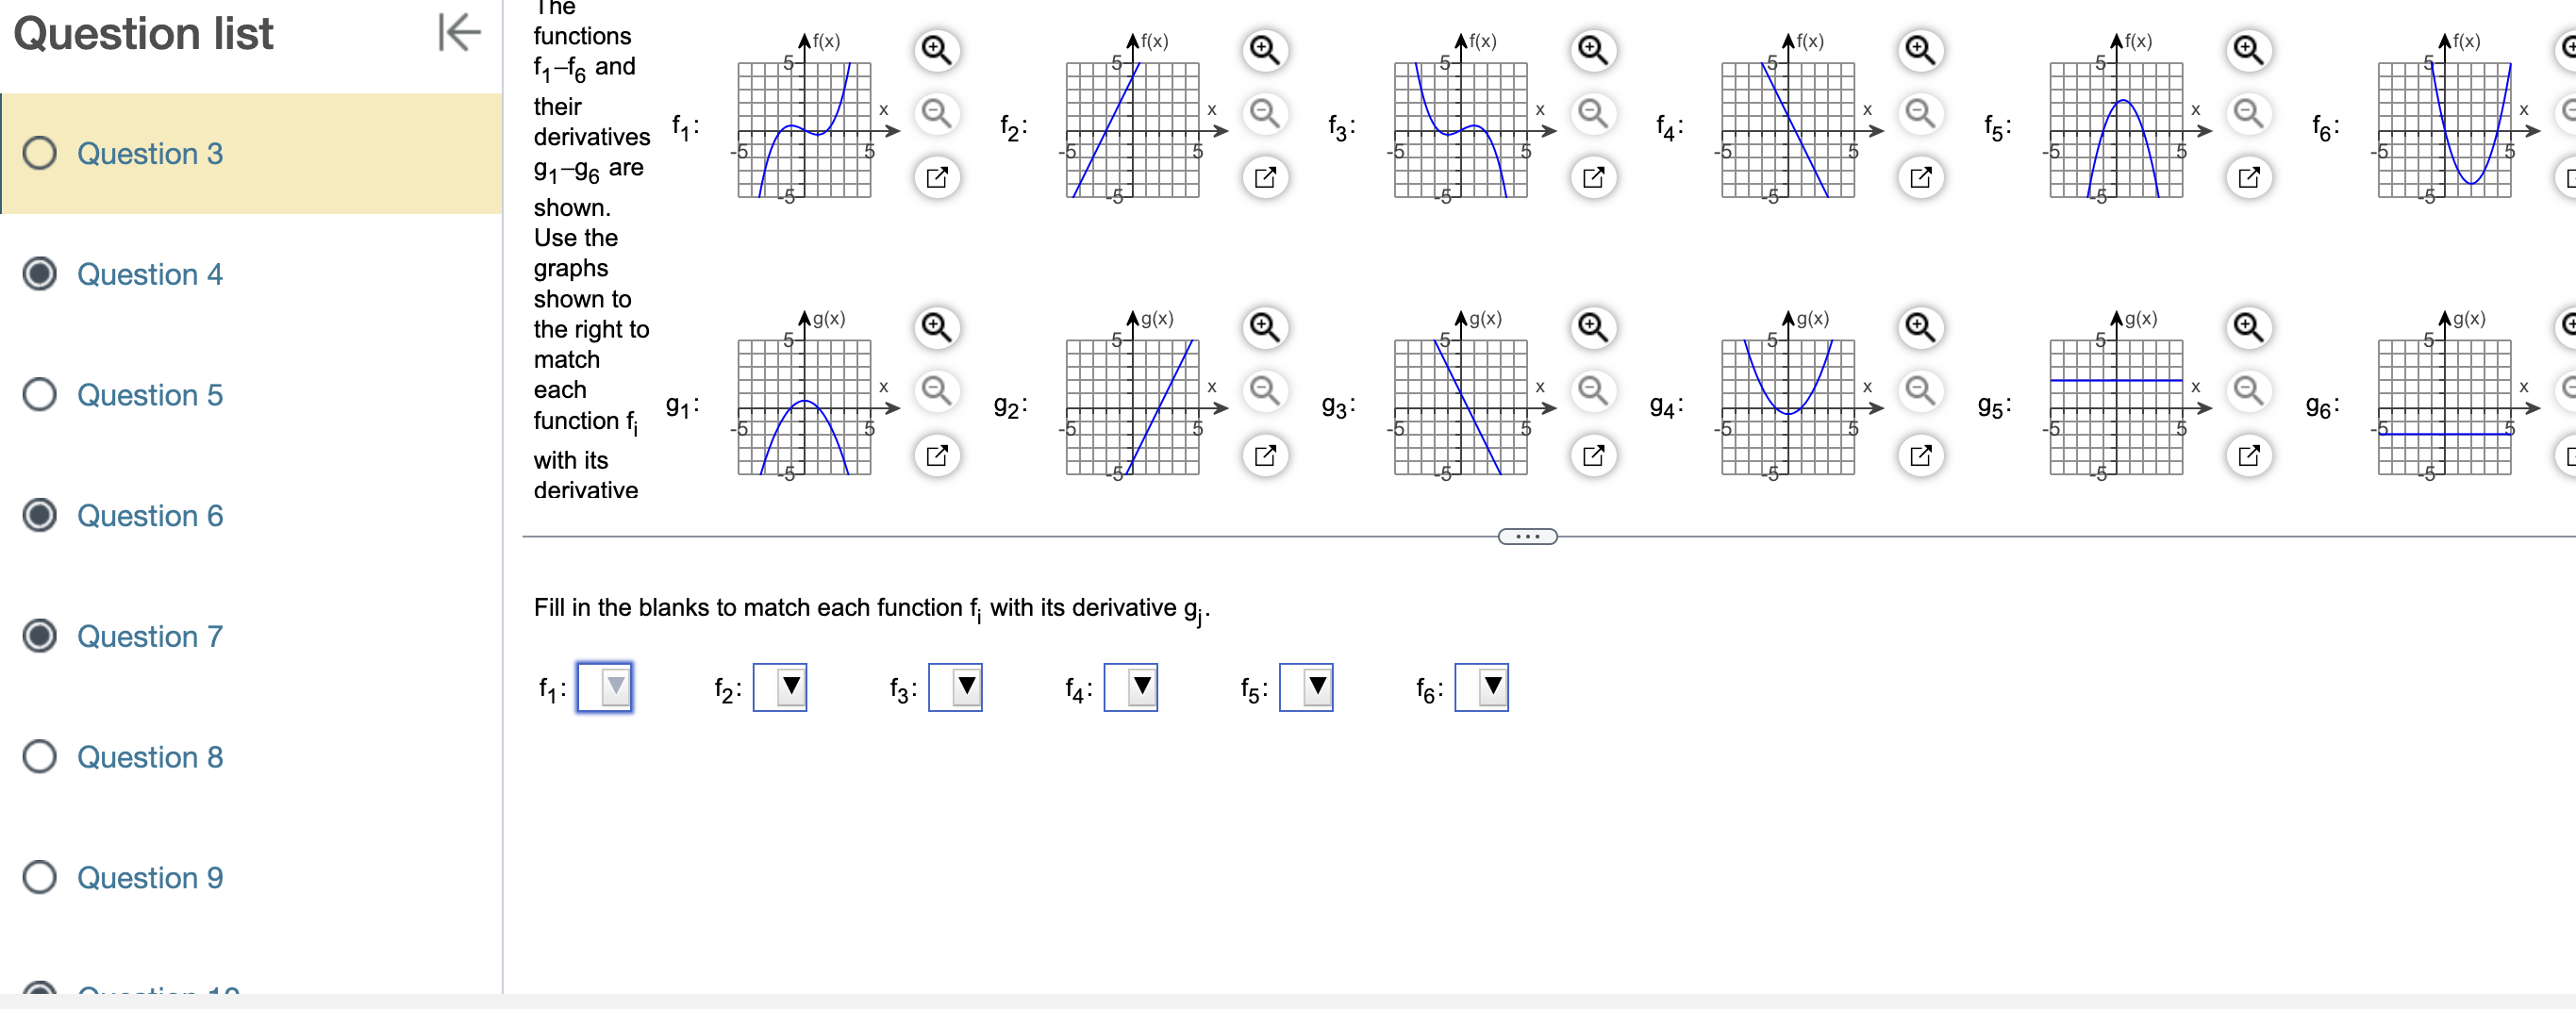Open the g5 graph enlarged view
Viewport: 2576px width, 1009px height.
coord(2249,455)
